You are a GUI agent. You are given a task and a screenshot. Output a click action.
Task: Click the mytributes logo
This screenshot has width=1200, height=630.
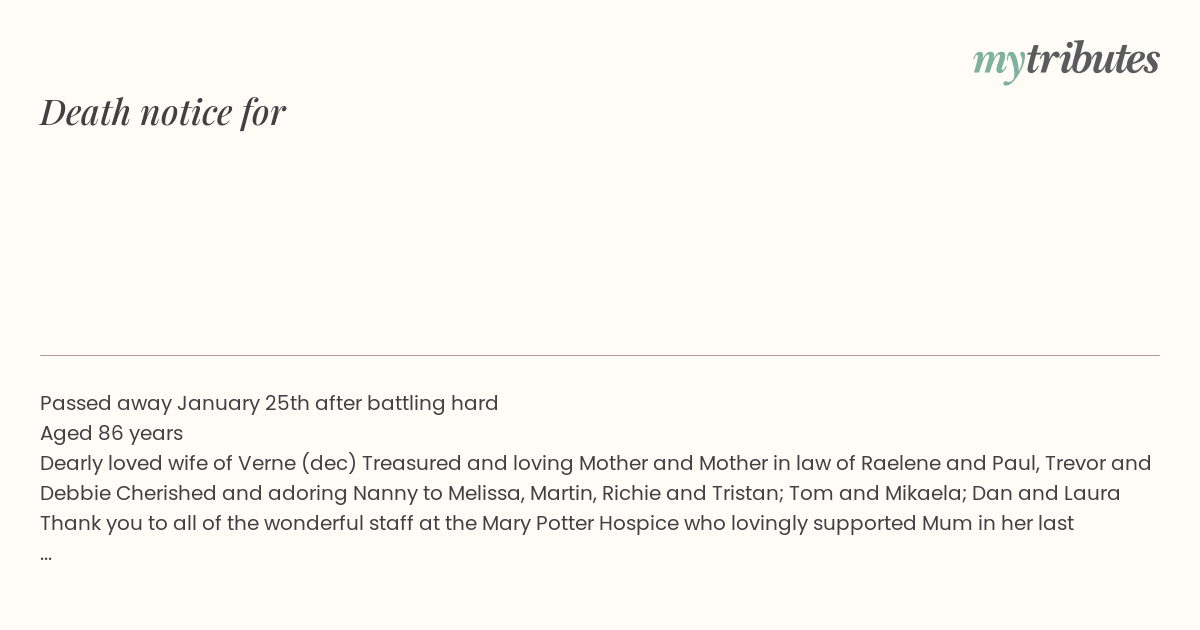point(1066,61)
